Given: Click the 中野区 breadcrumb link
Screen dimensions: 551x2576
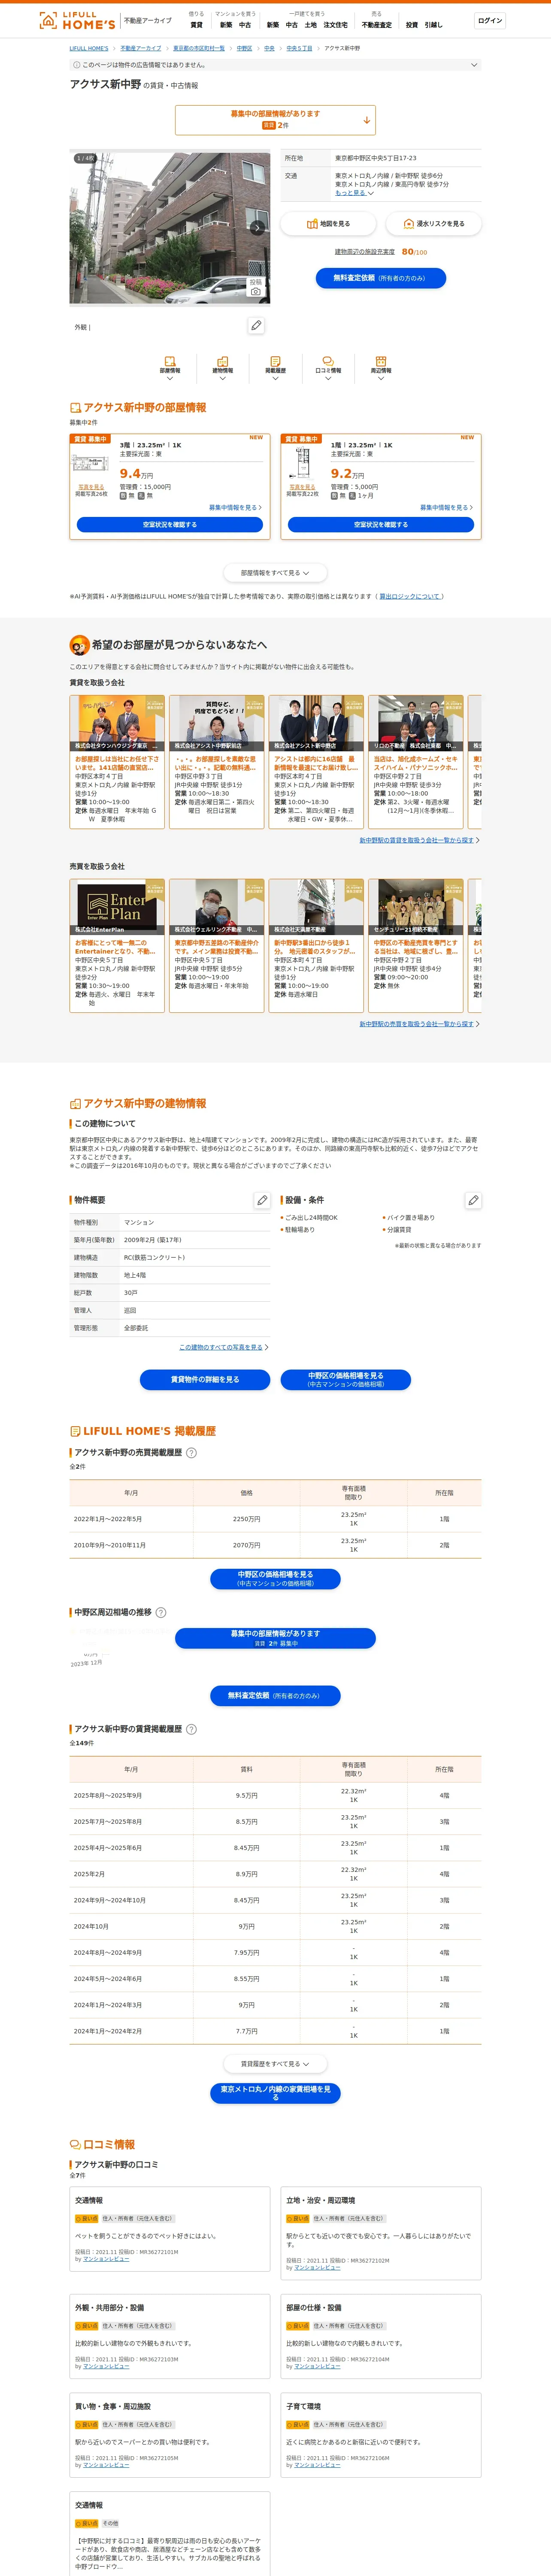Looking at the screenshot, I should pos(245,48).
